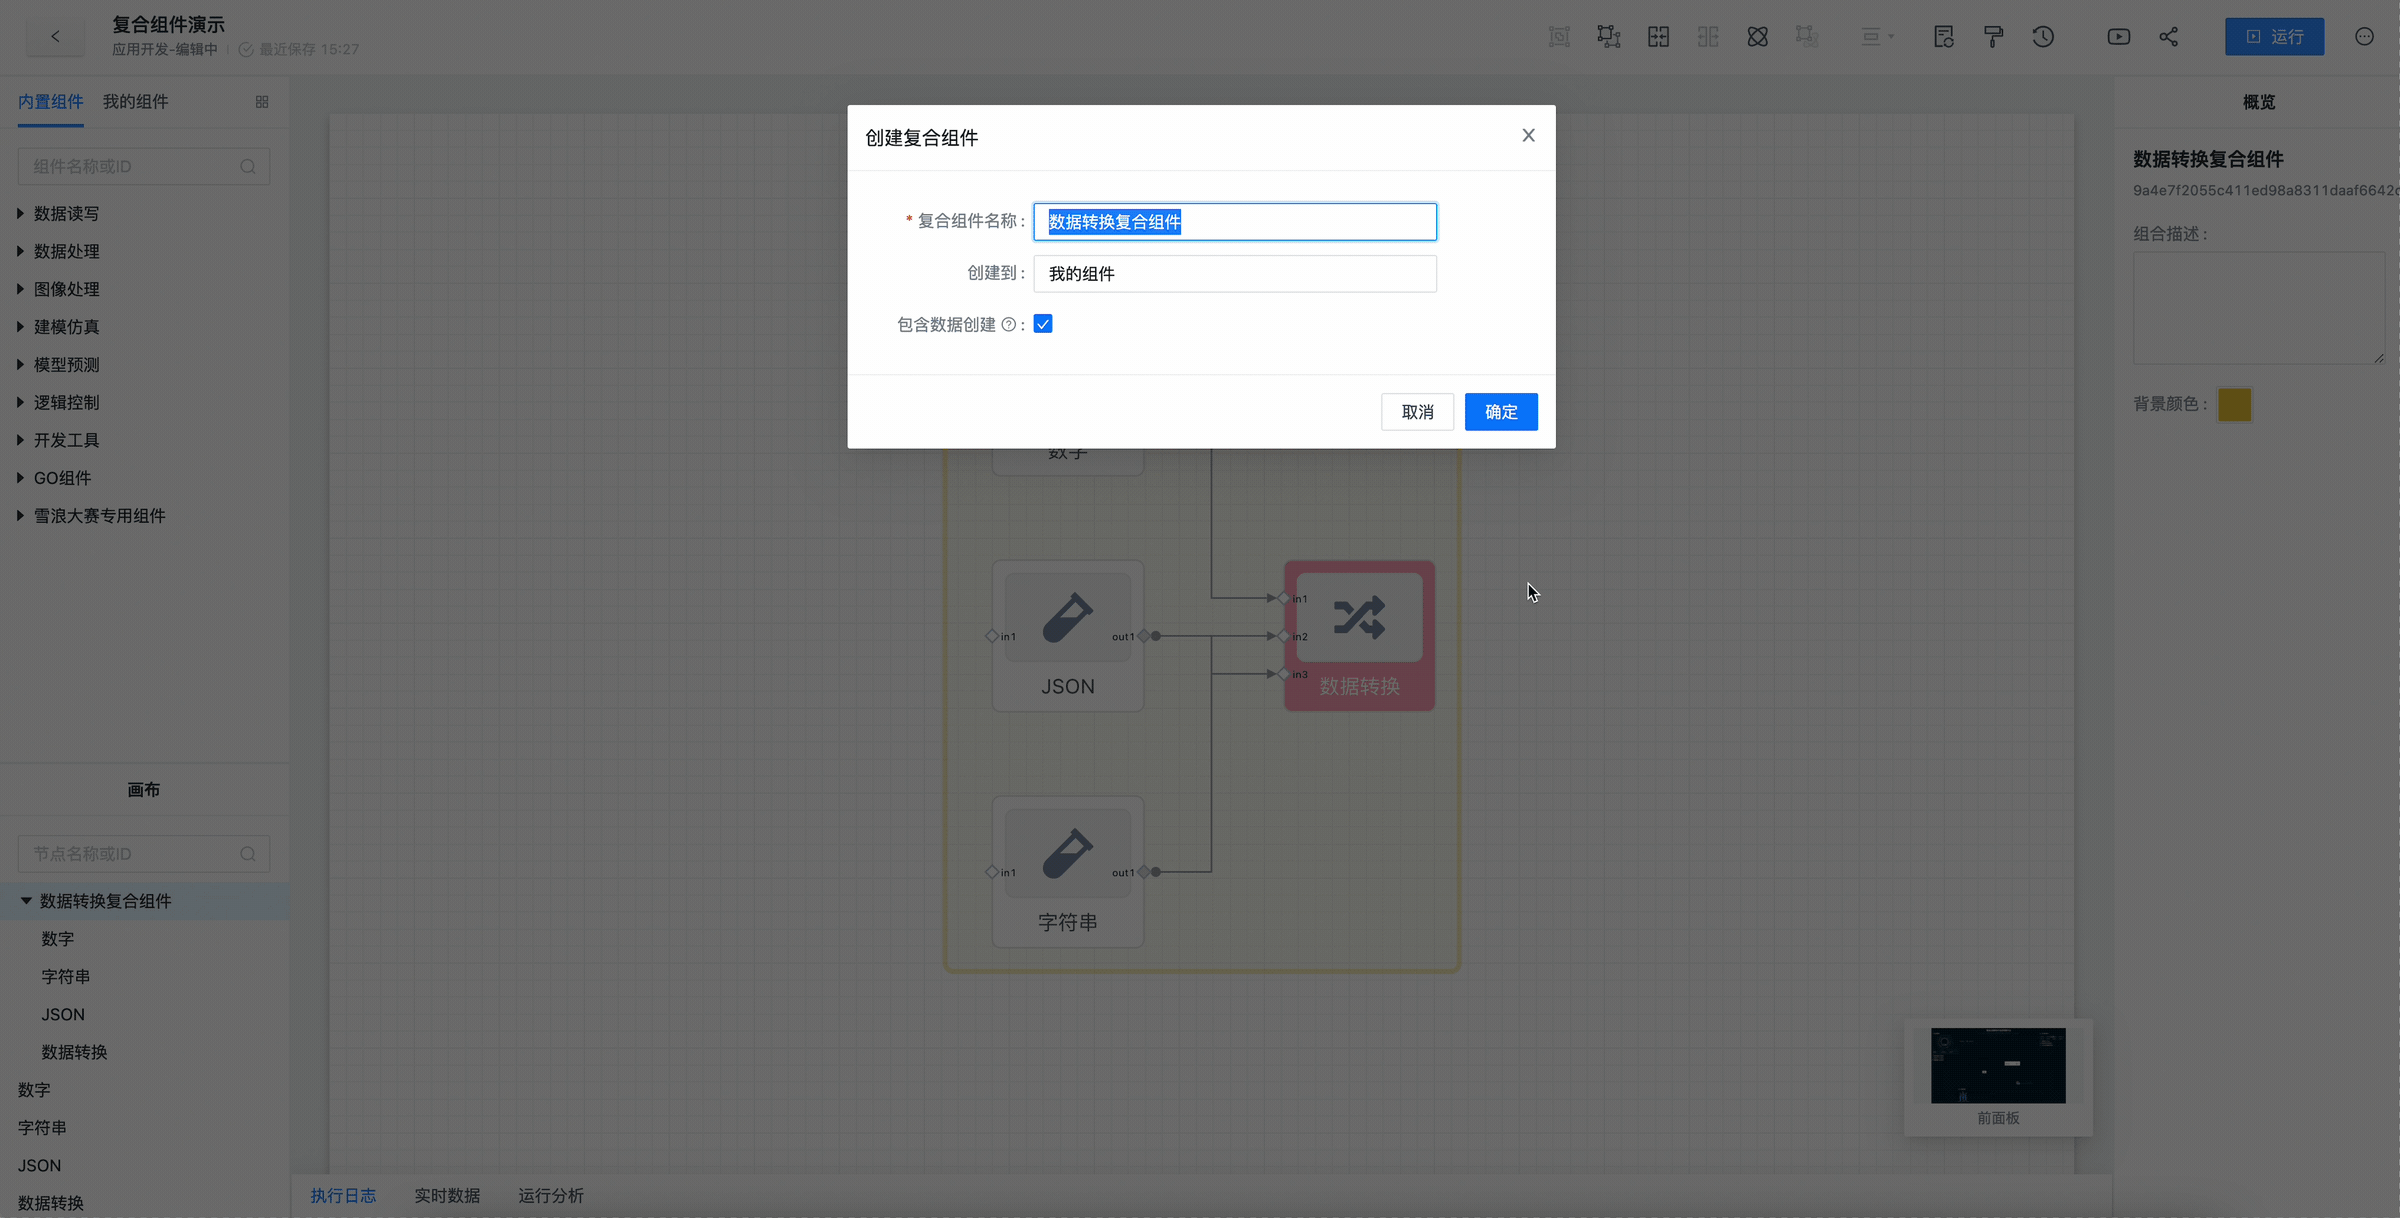The height and width of the screenshot is (1218, 2400).
Task: Uncheck the 包含数据创建 checkbox
Action: coord(1043,324)
